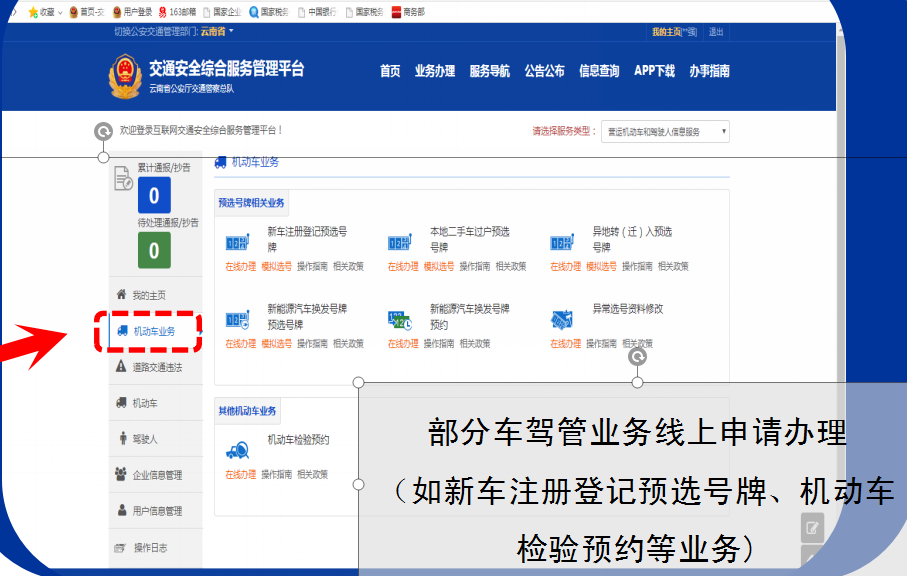This screenshot has height=576, width=907.
Task: Click the 异常选号资料修改 icon
Action: 562,320
